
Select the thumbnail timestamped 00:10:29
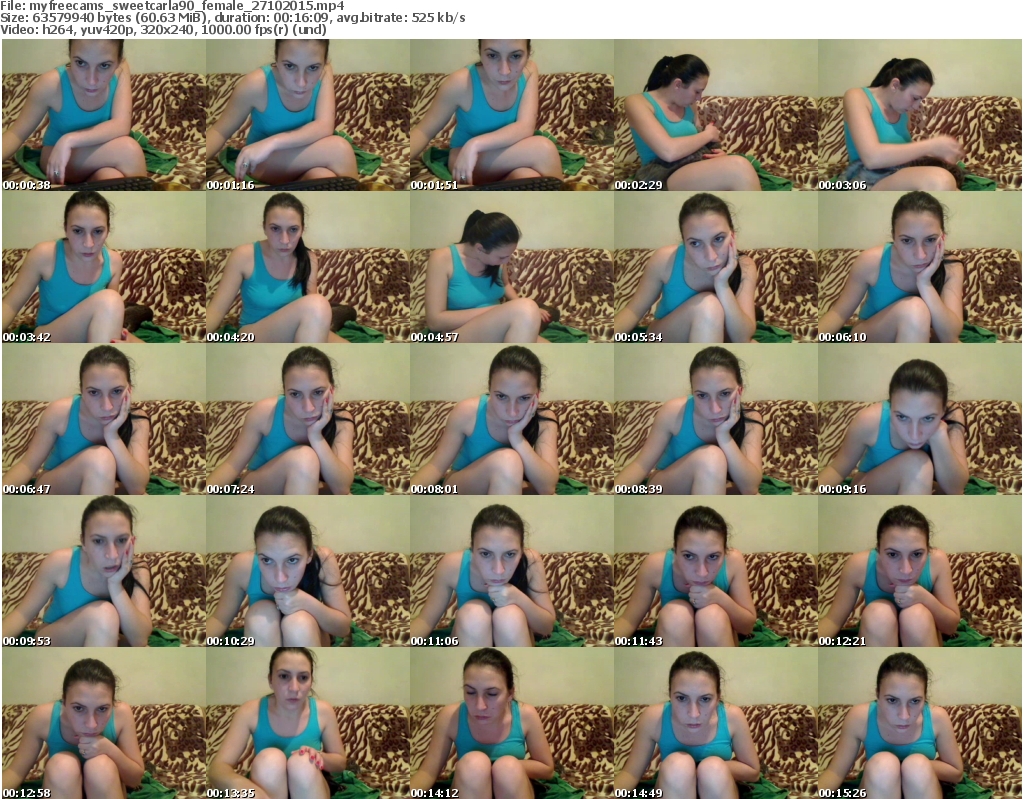[308, 571]
